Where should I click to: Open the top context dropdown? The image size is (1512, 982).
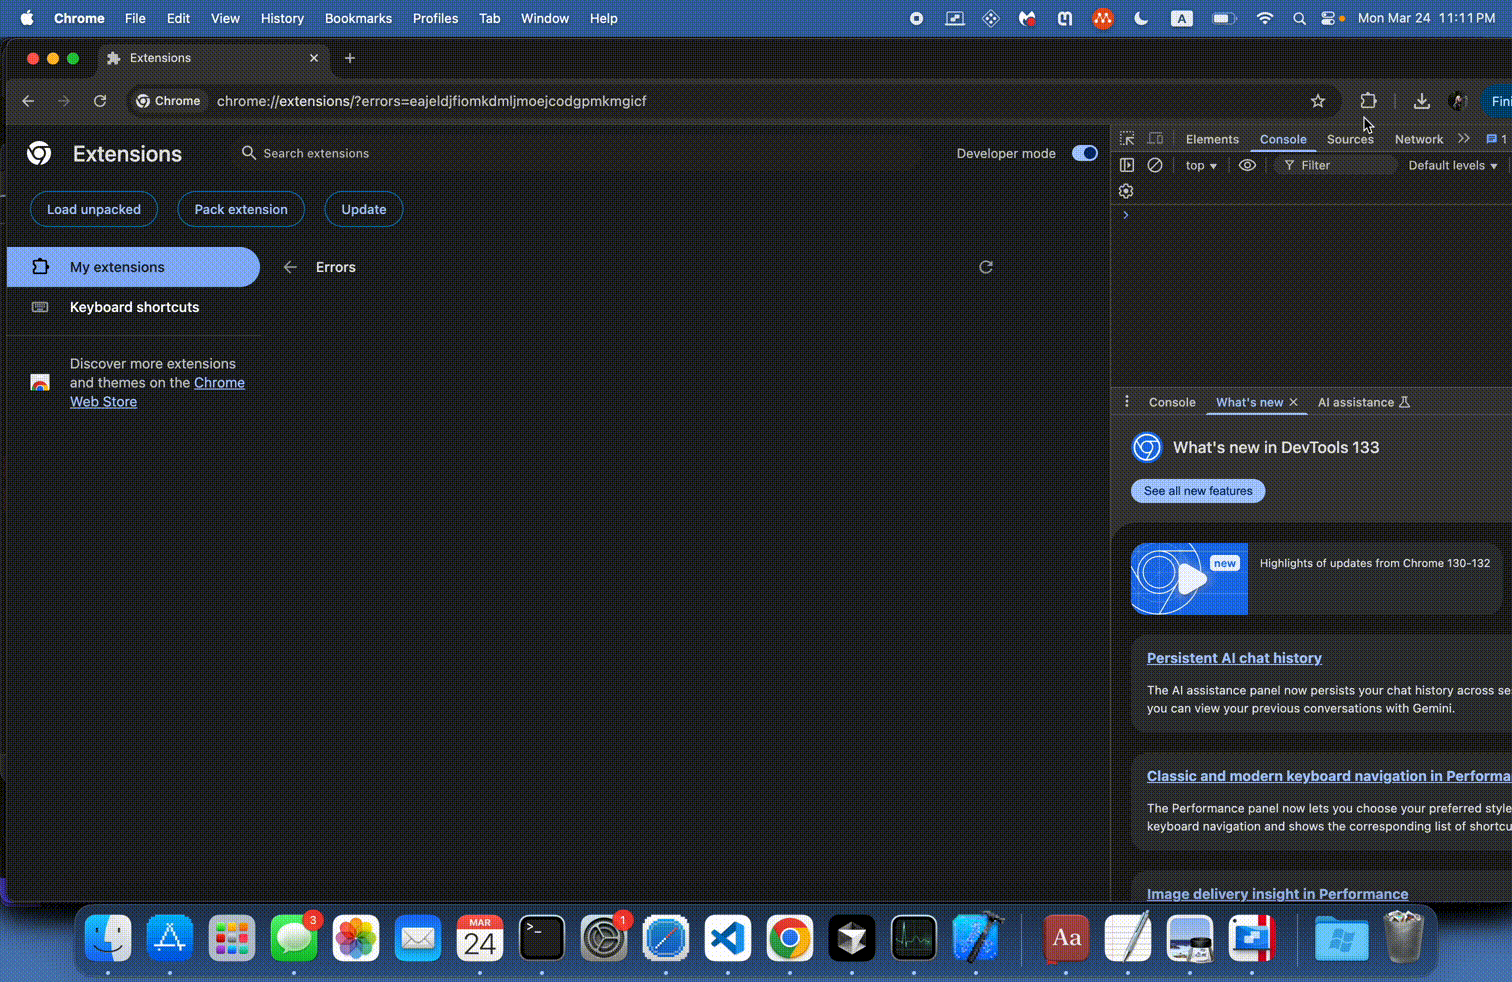click(x=1201, y=165)
